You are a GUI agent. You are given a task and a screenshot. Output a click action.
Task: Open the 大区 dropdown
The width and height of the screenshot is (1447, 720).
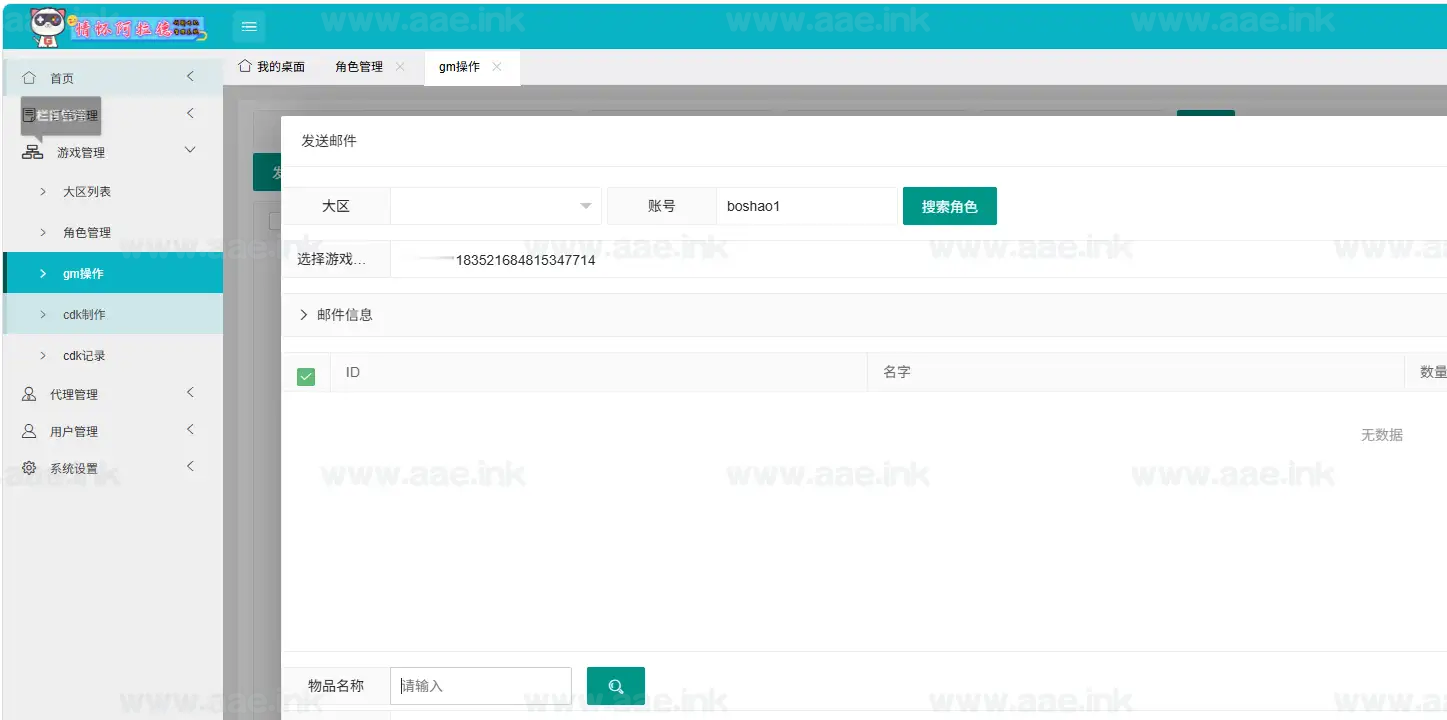click(496, 206)
